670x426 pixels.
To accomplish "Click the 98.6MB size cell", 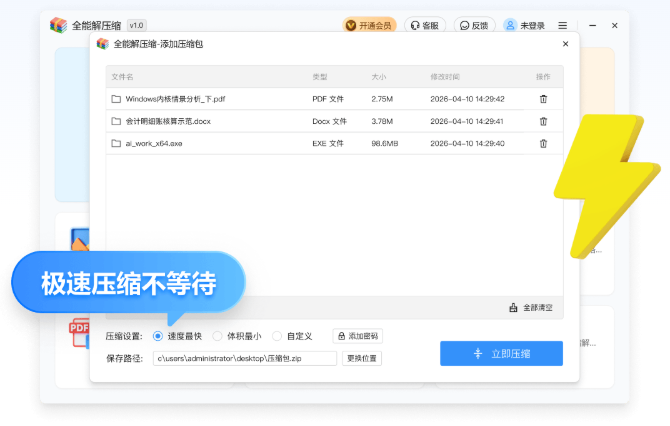I will [x=385, y=144].
